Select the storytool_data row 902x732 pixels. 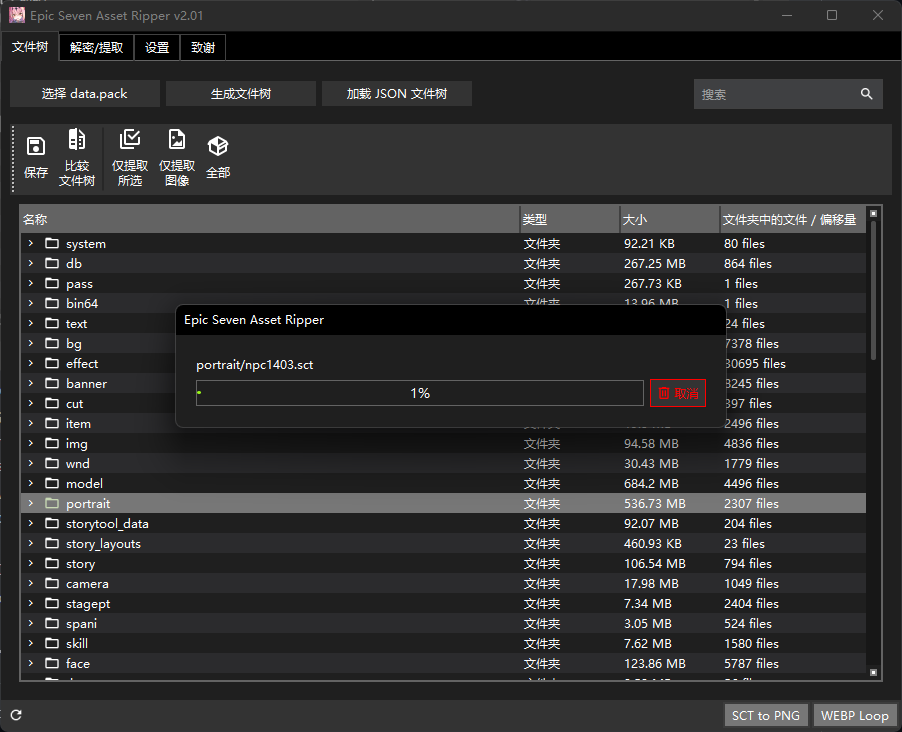[443, 523]
